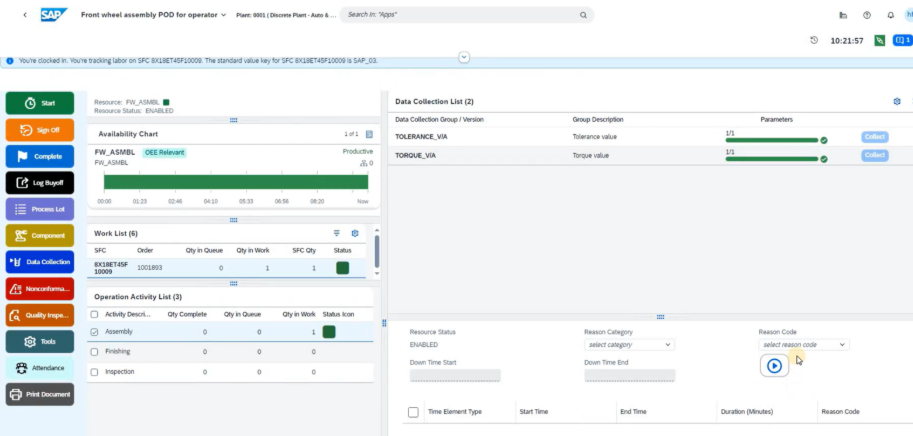Check the Inspection activity checkbox
The height and width of the screenshot is (436, 913).
pos(95,372)
